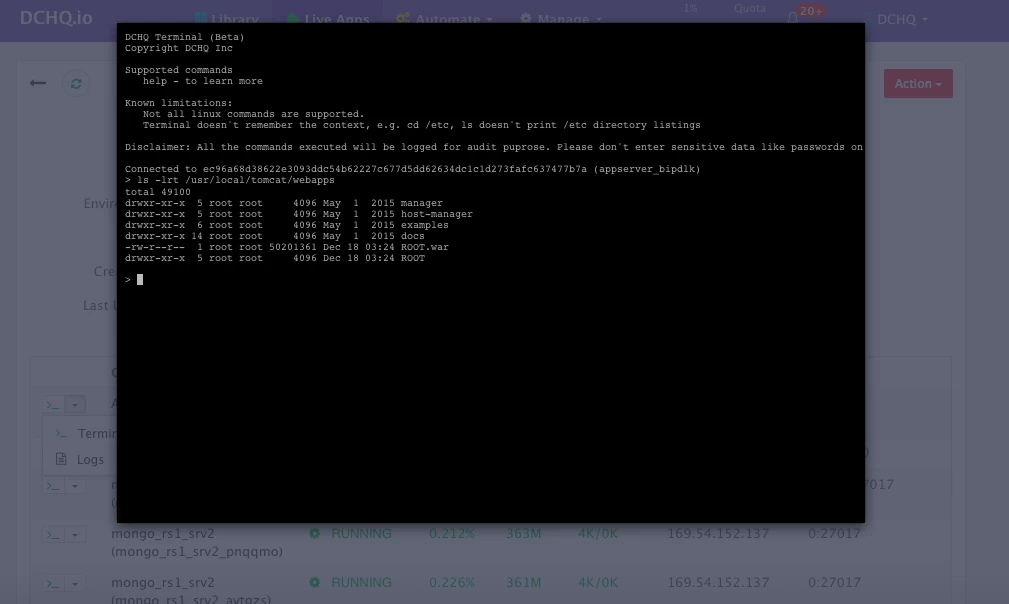The width and height of the screenshot is (1009, 604).
Task: Click the 0.226% CPU value
Action: coord(452,582)
